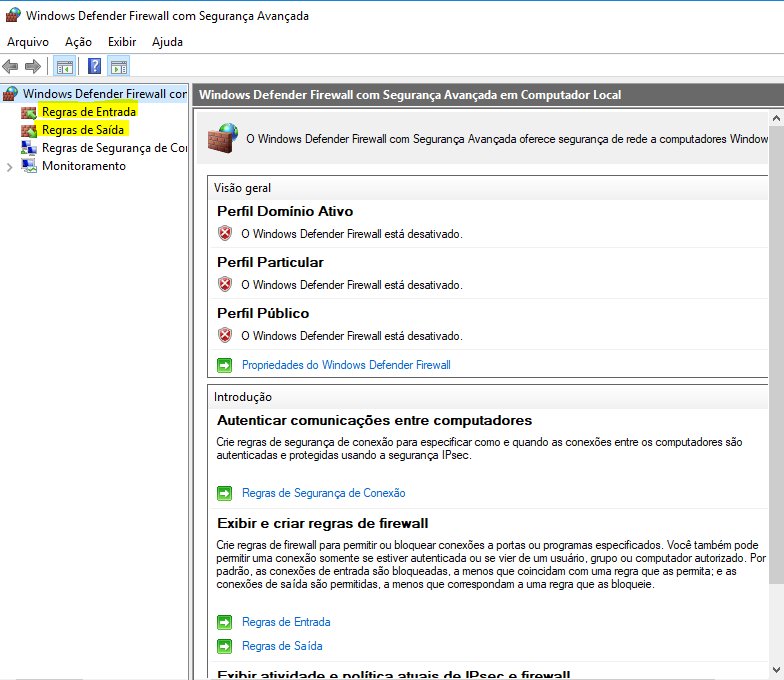Viewport: 784px width, 680px height.
Task: Expand the Monitoramento tree node
Action: [x=10, y=167]
